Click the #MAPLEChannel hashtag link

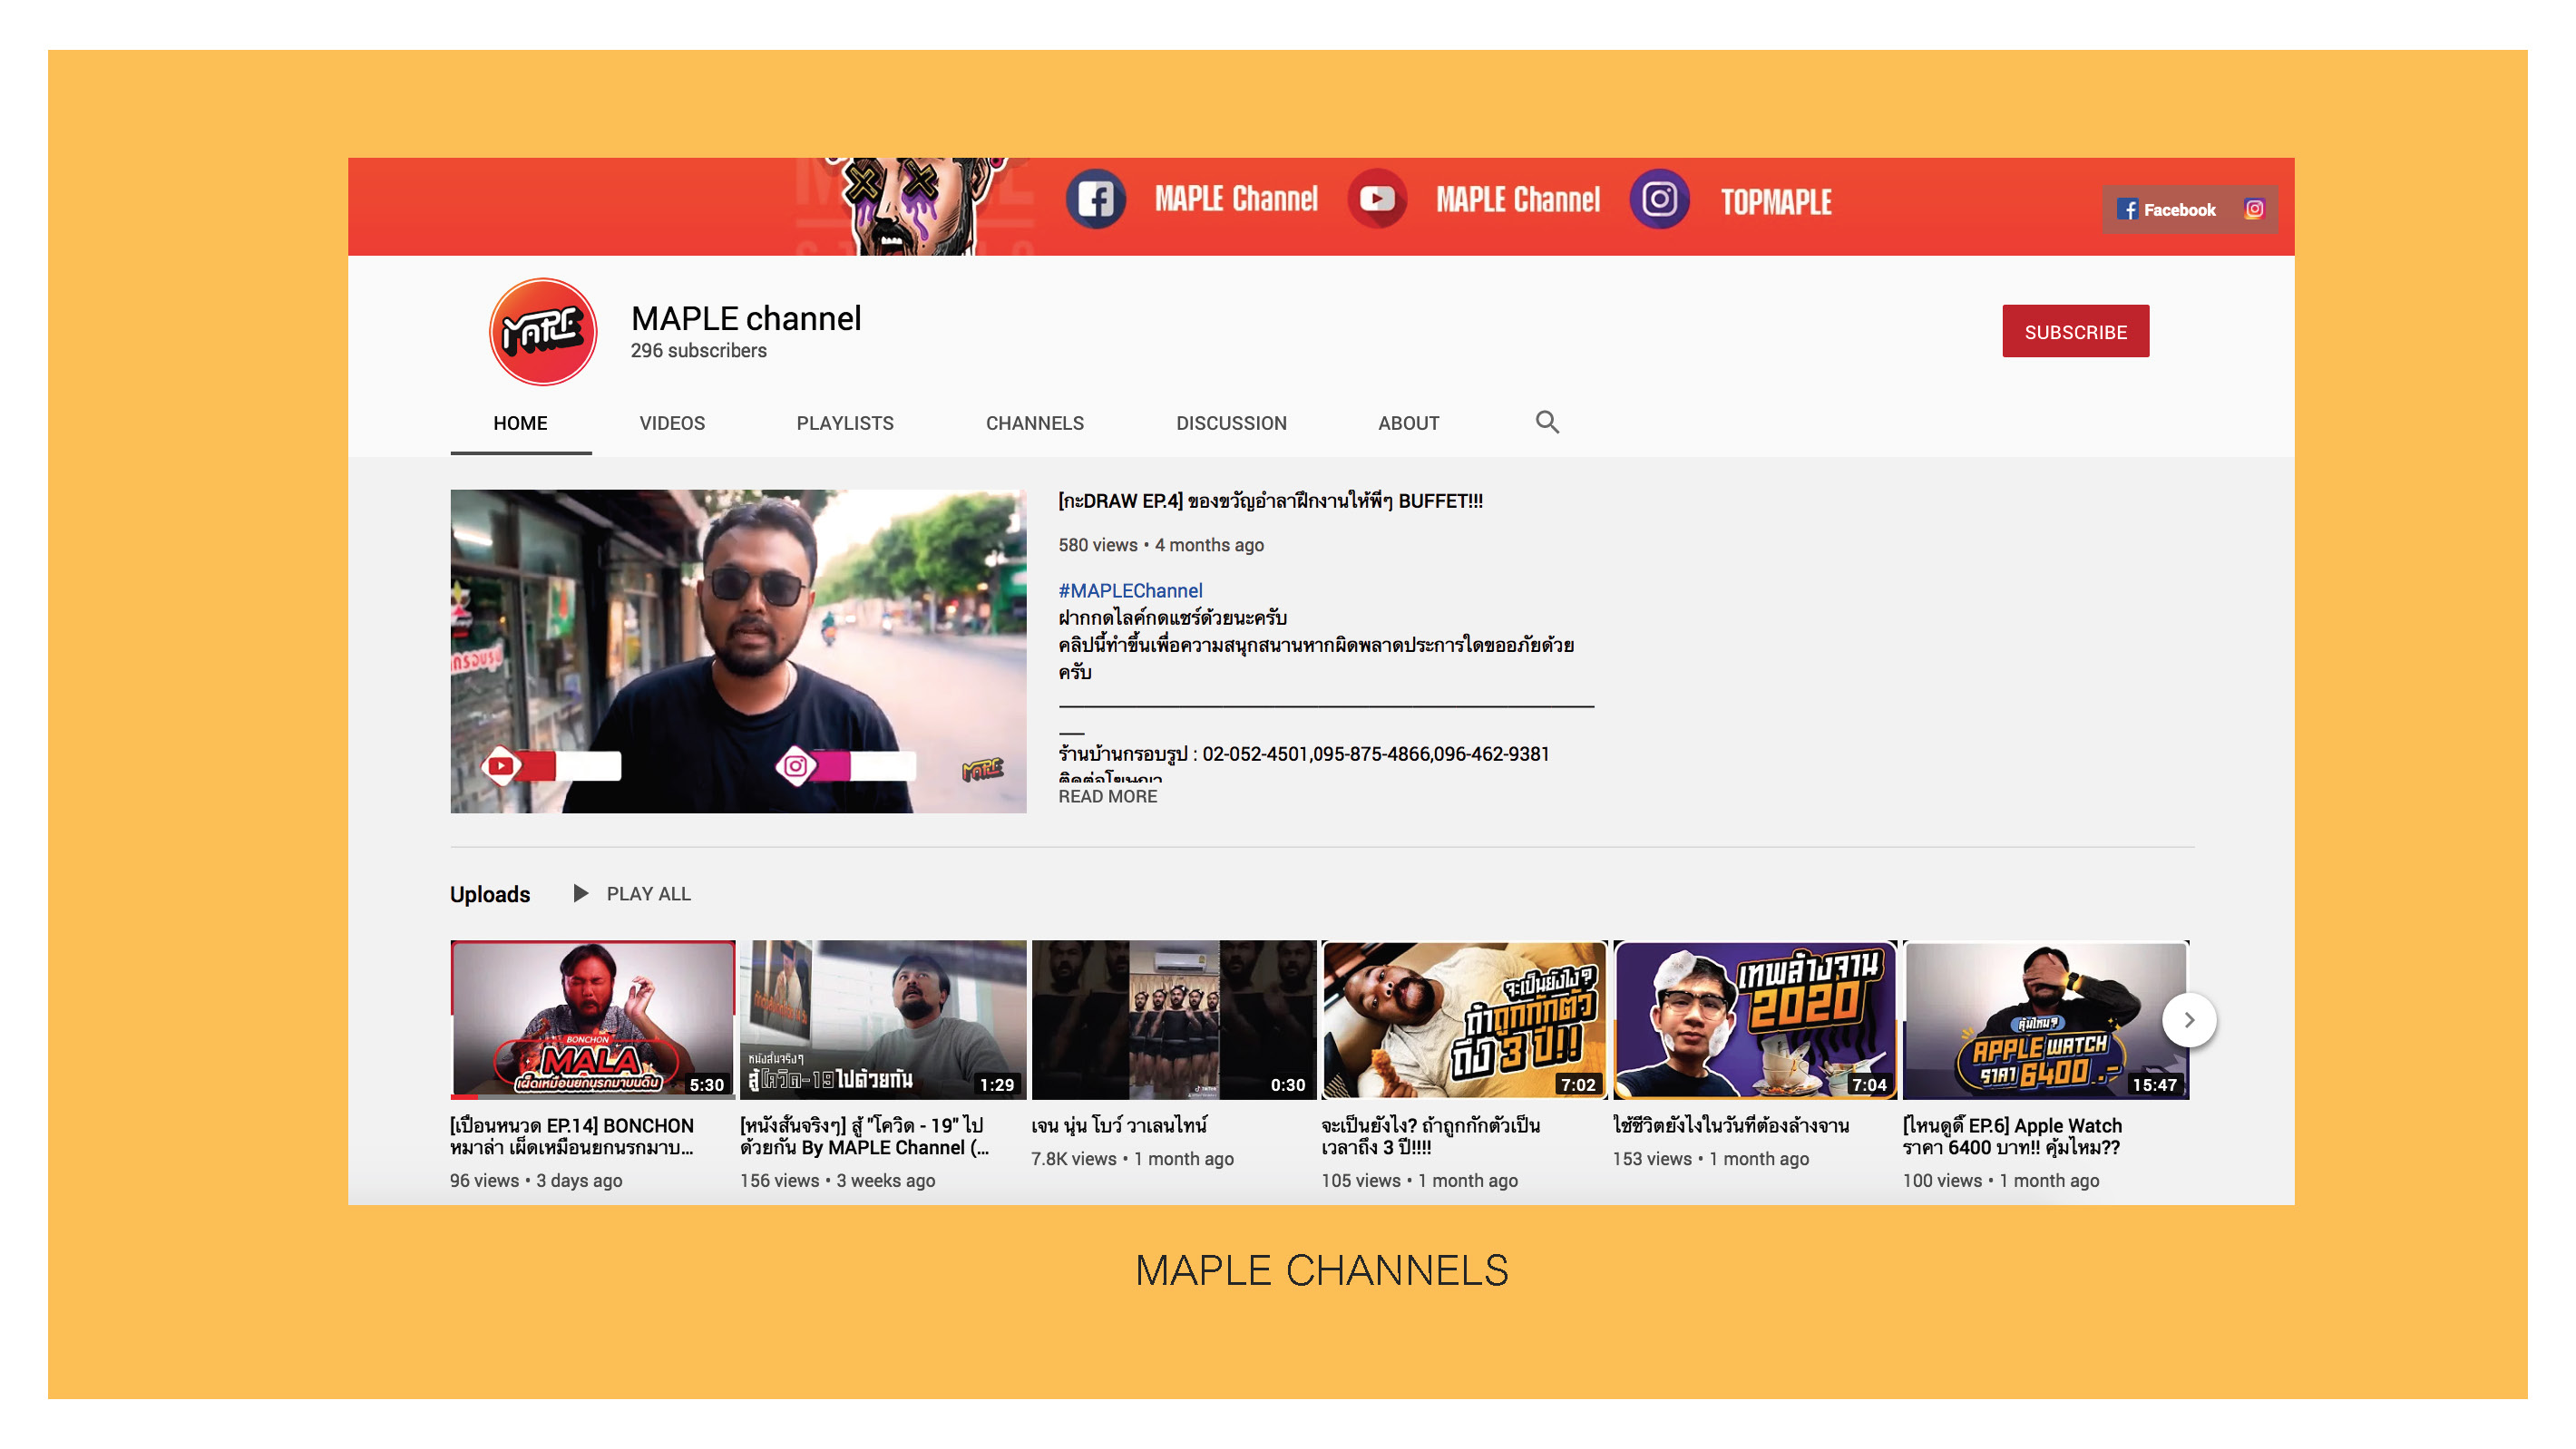[1130, 591]
